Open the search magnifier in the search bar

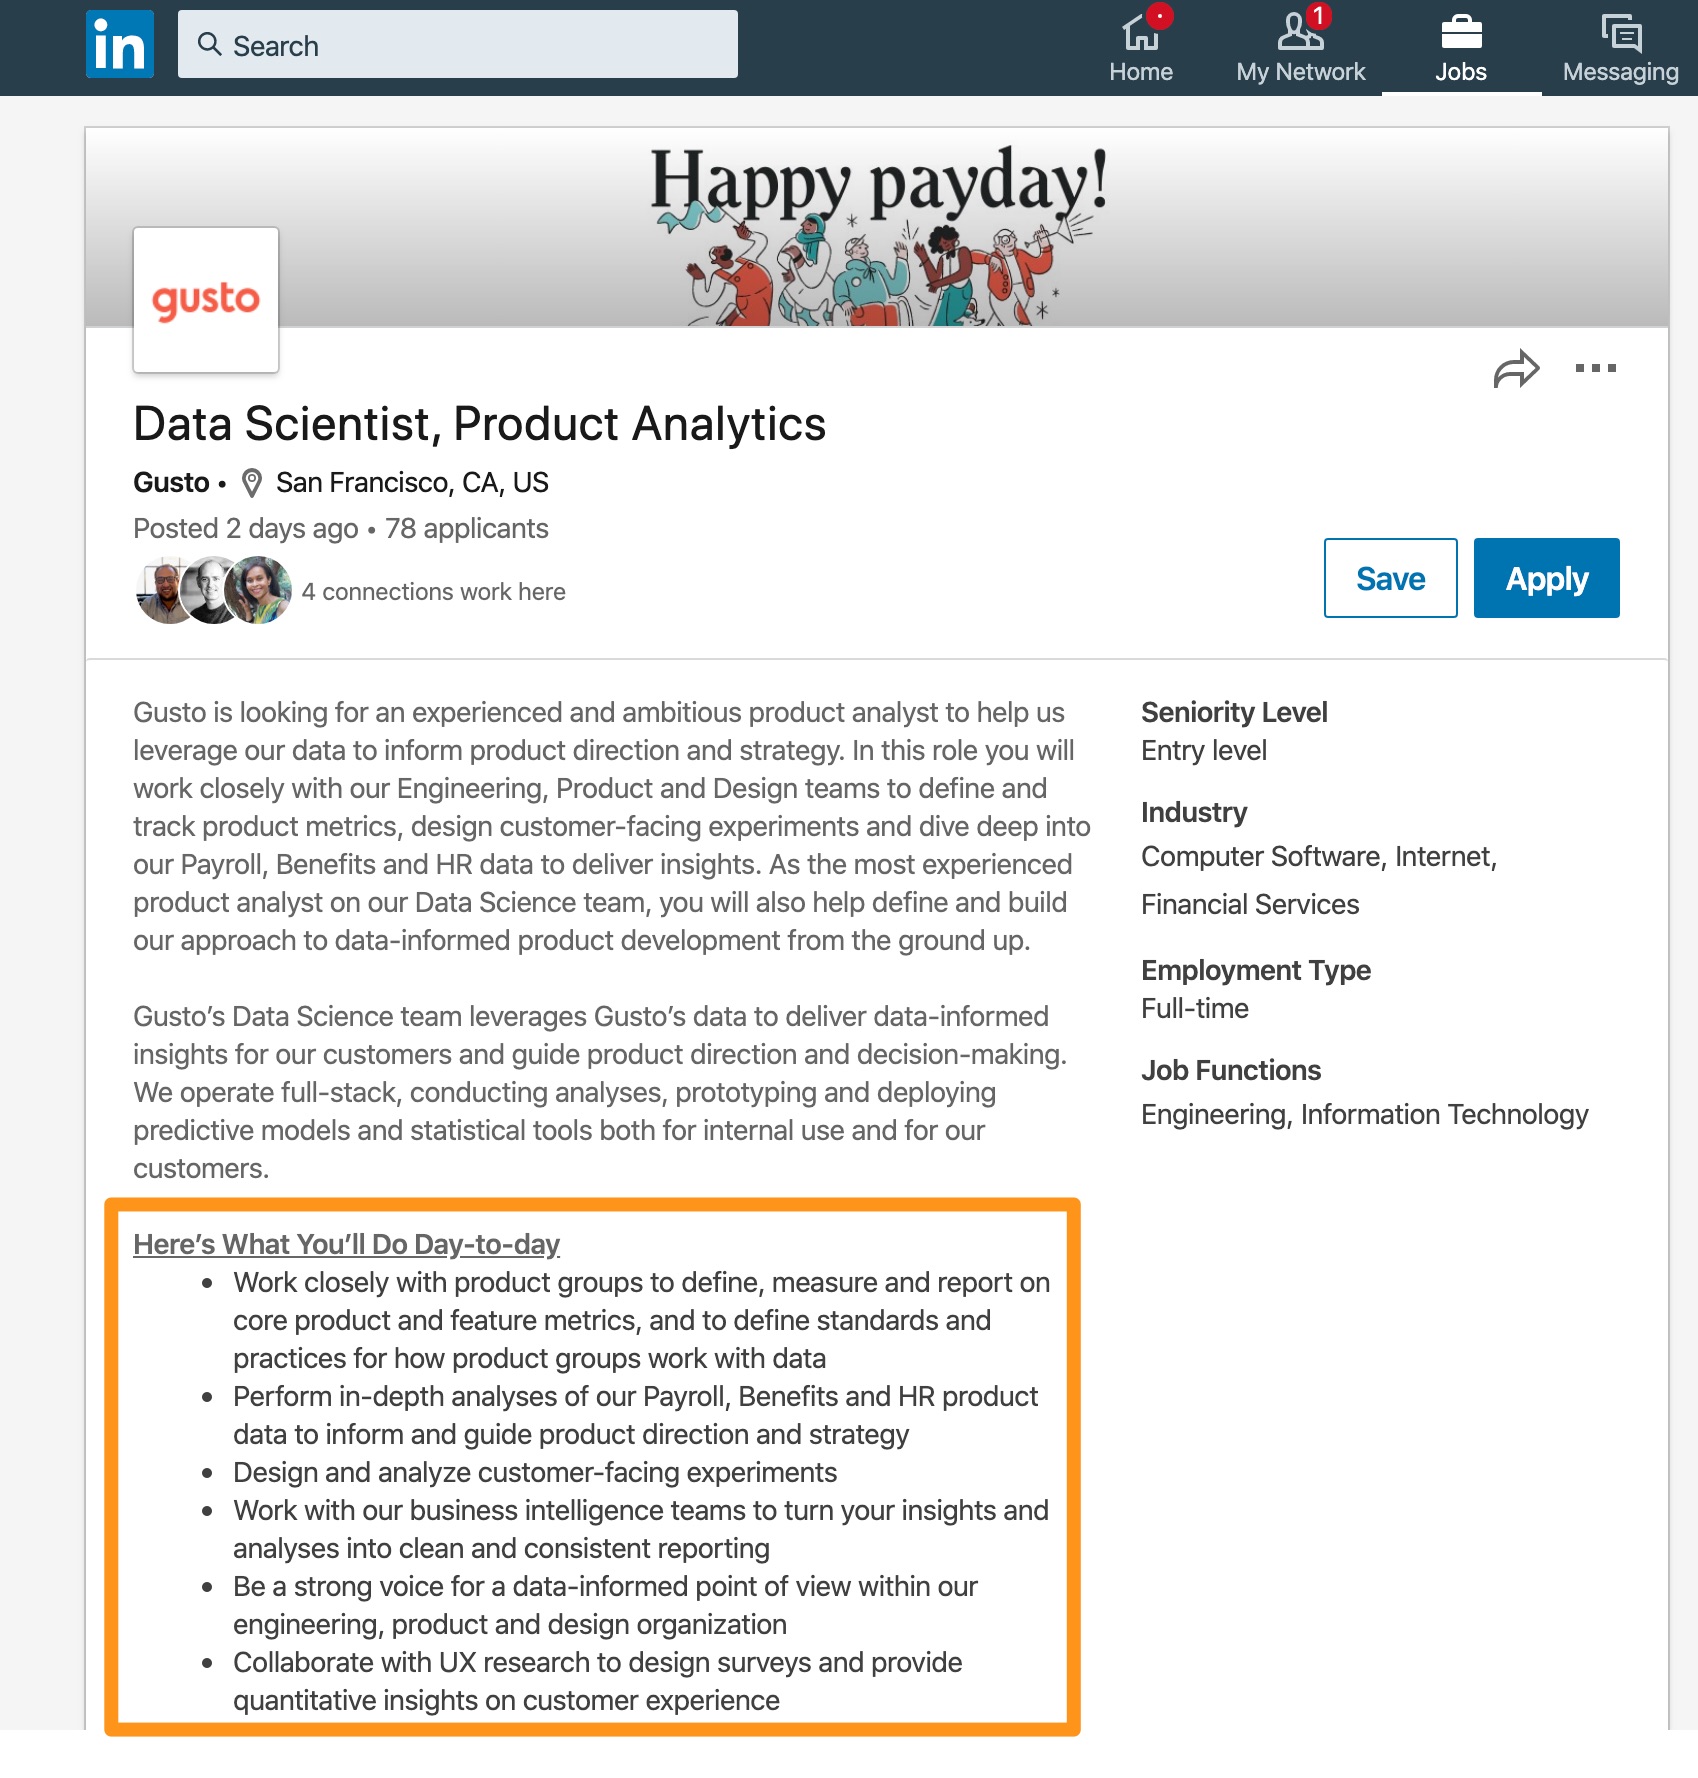pos(210,44)
